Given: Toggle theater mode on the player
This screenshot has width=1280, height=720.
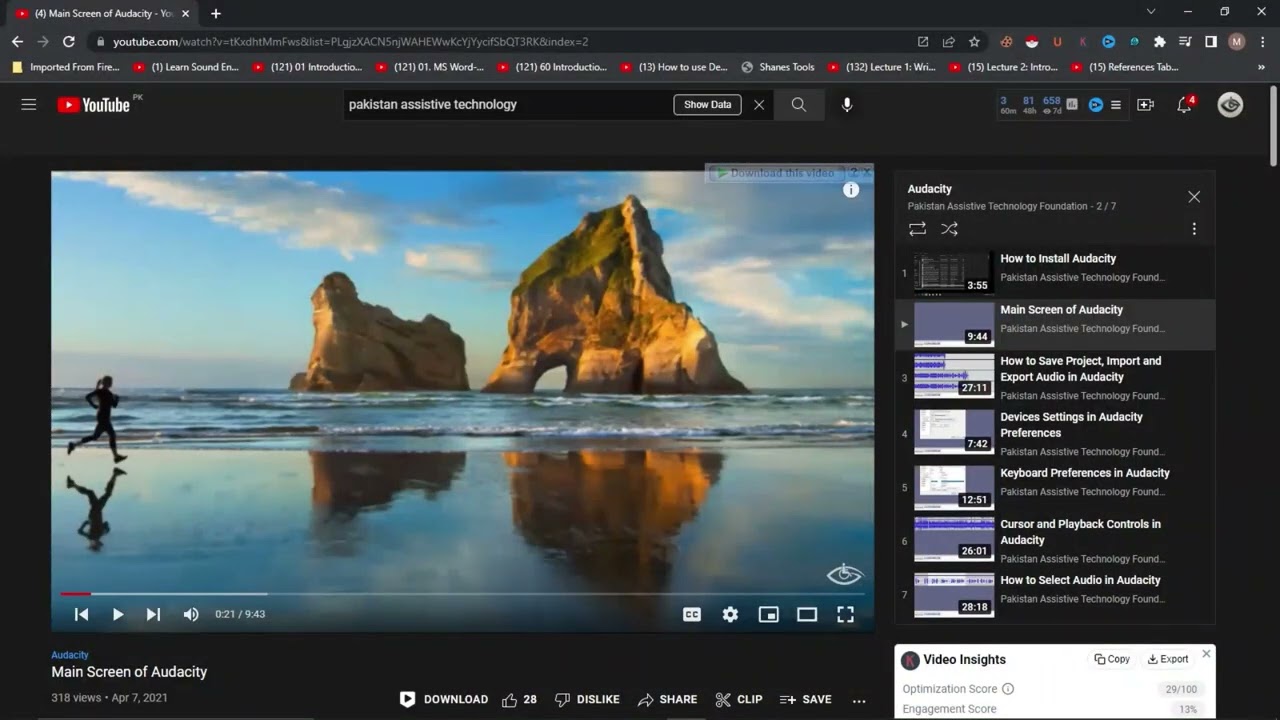Looking at the screenshot, I should (x=807, y=614).
